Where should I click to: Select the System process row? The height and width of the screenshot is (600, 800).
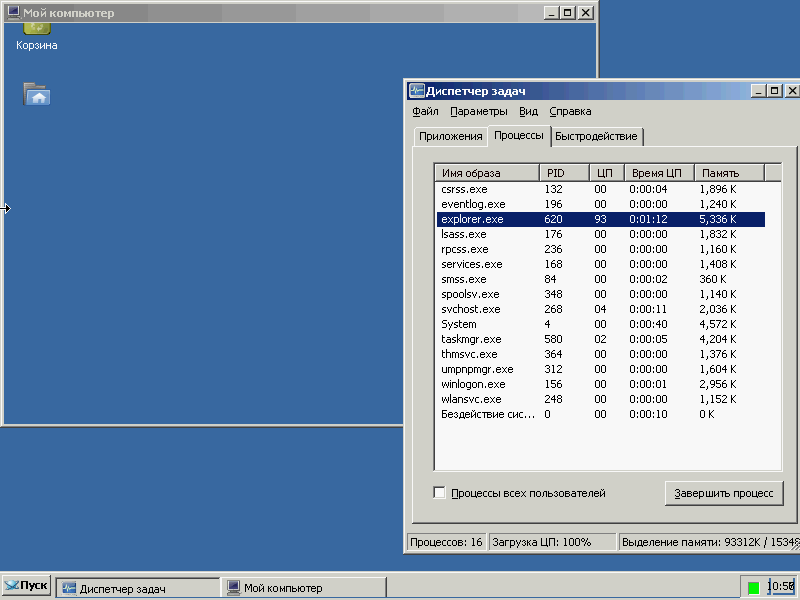pyautogui.click(x=601, y=324)
